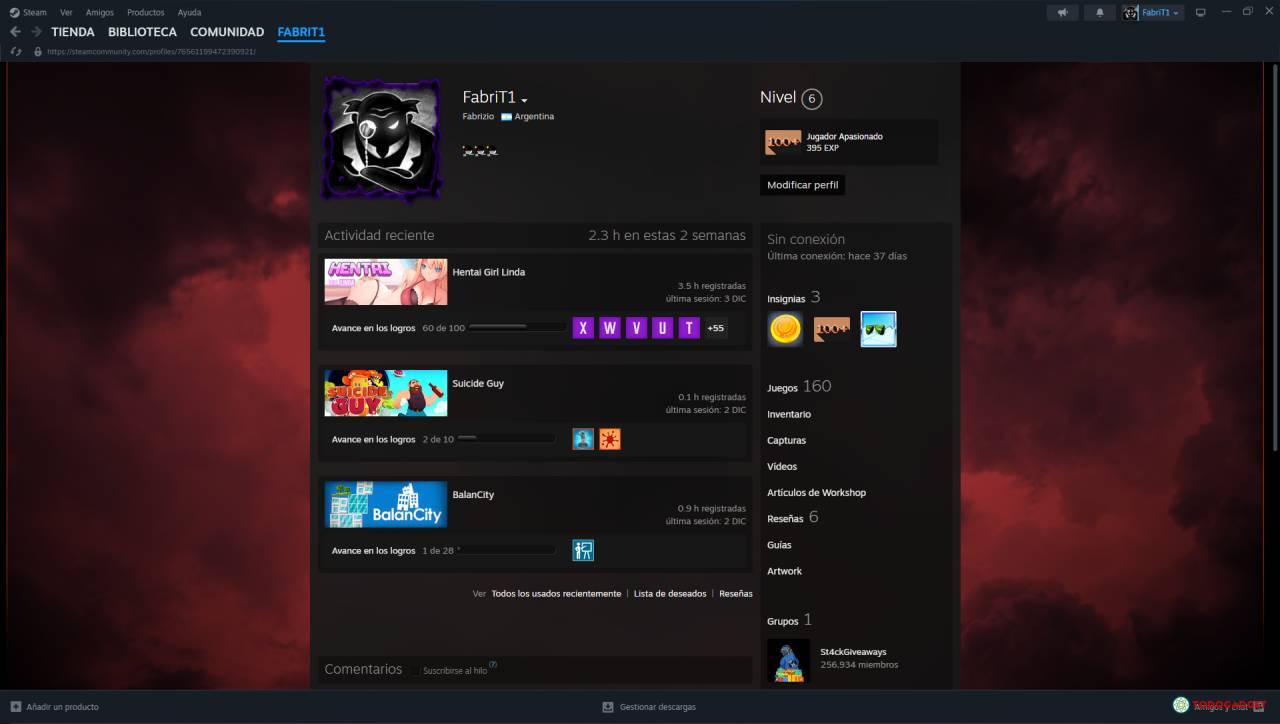Viewport: 1280px width, 724px height.
Task: Open the U achievement icon
Action: click(662, 328)
